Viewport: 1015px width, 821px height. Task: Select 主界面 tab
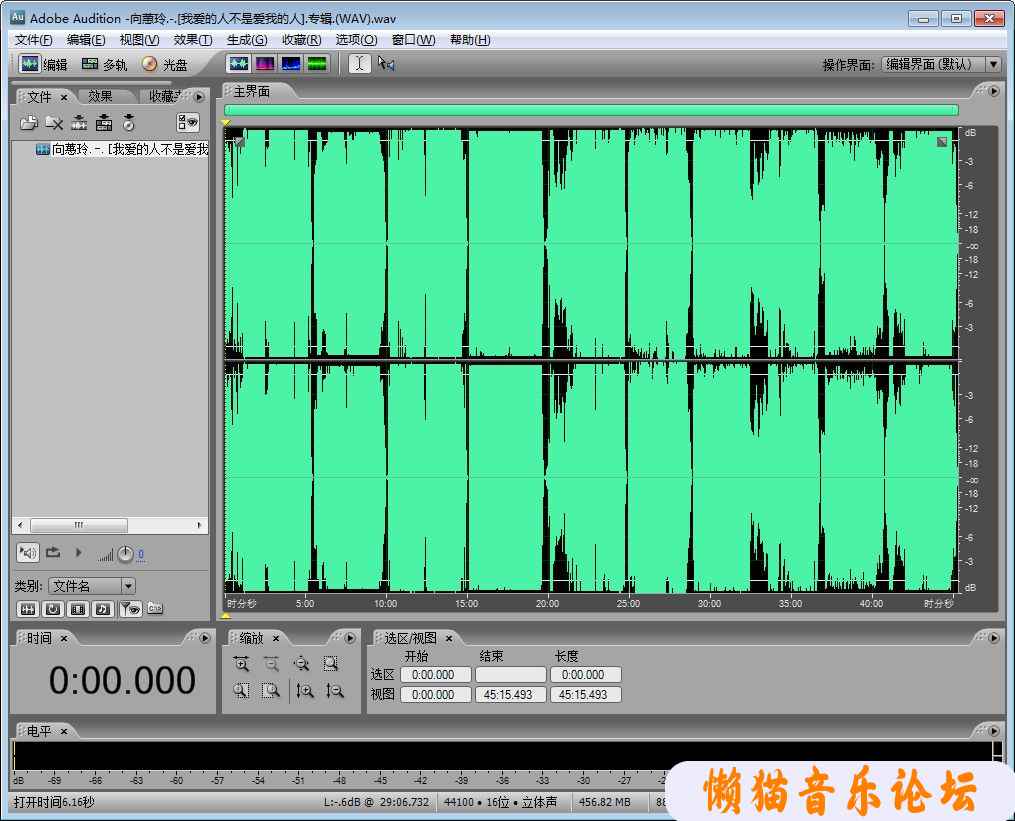pos(252,92)
